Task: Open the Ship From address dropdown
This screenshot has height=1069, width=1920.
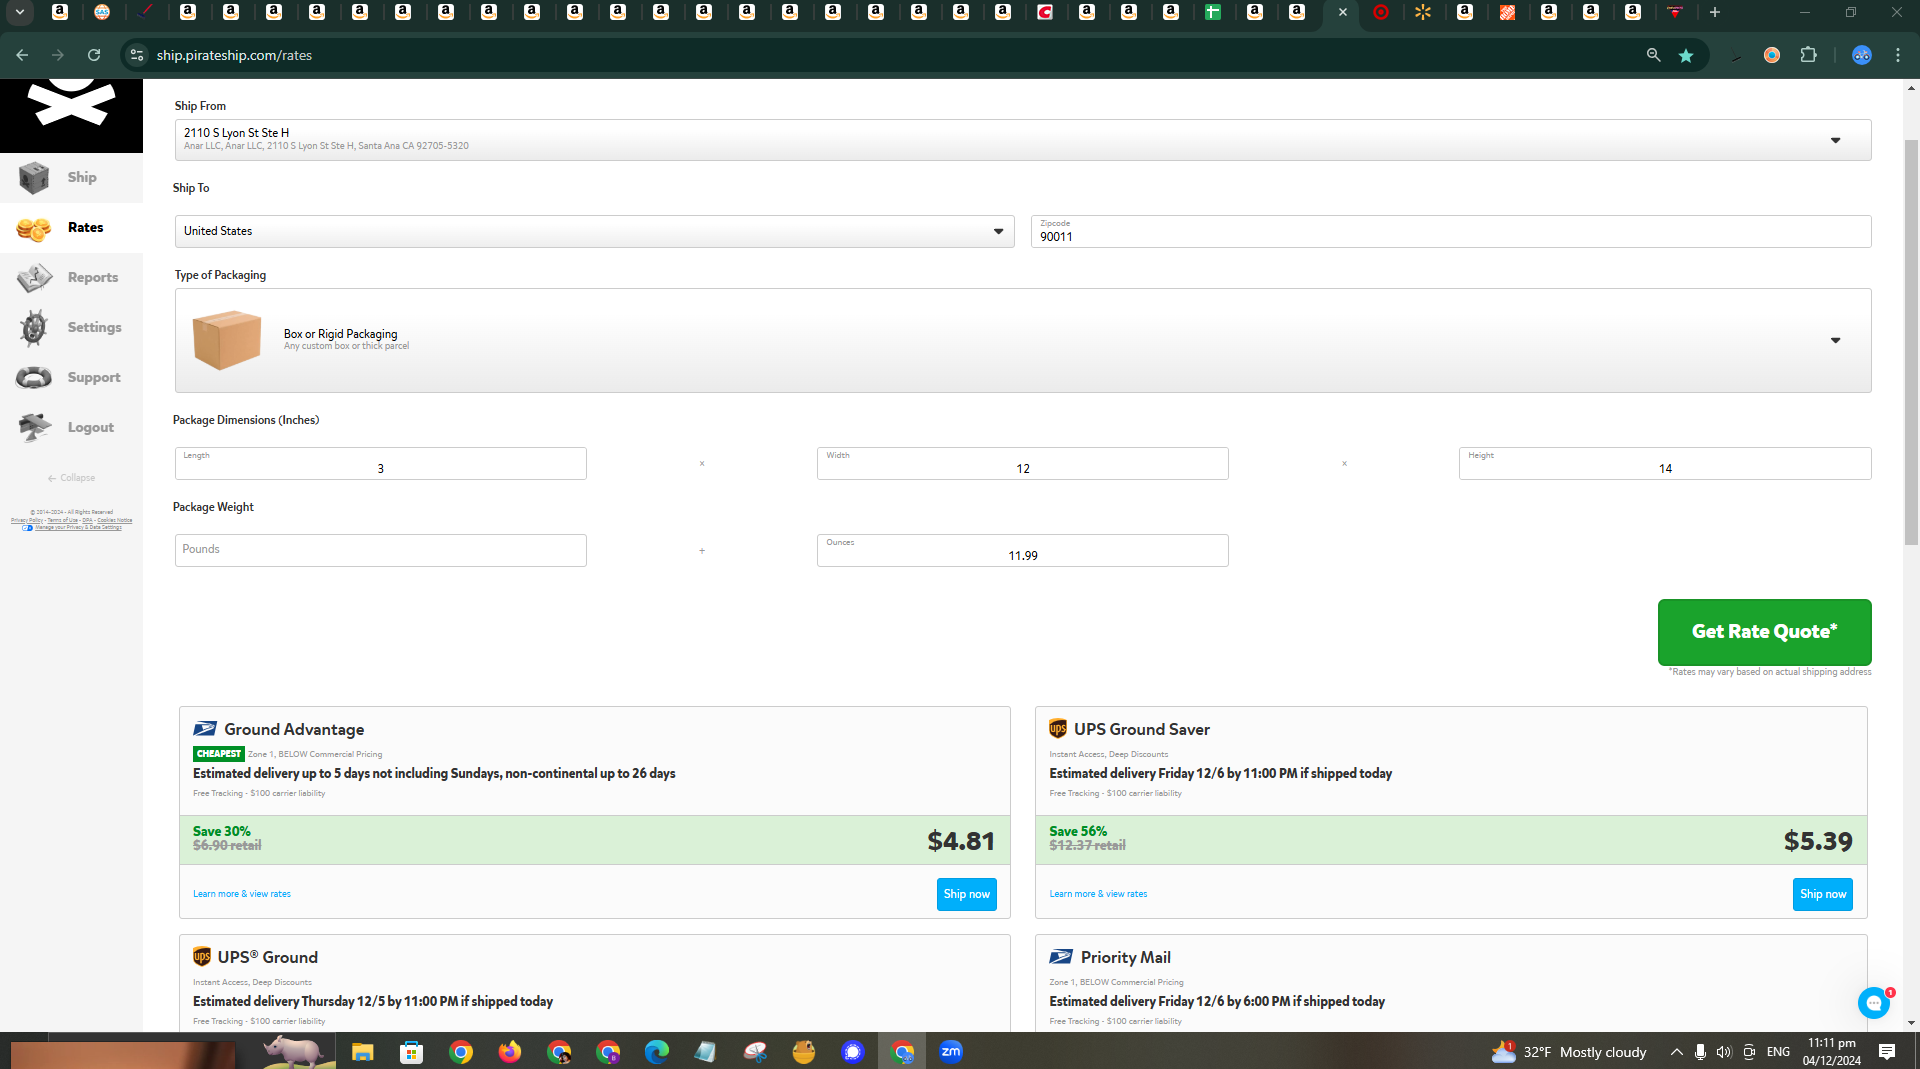Action: [x=1023, y=140]
